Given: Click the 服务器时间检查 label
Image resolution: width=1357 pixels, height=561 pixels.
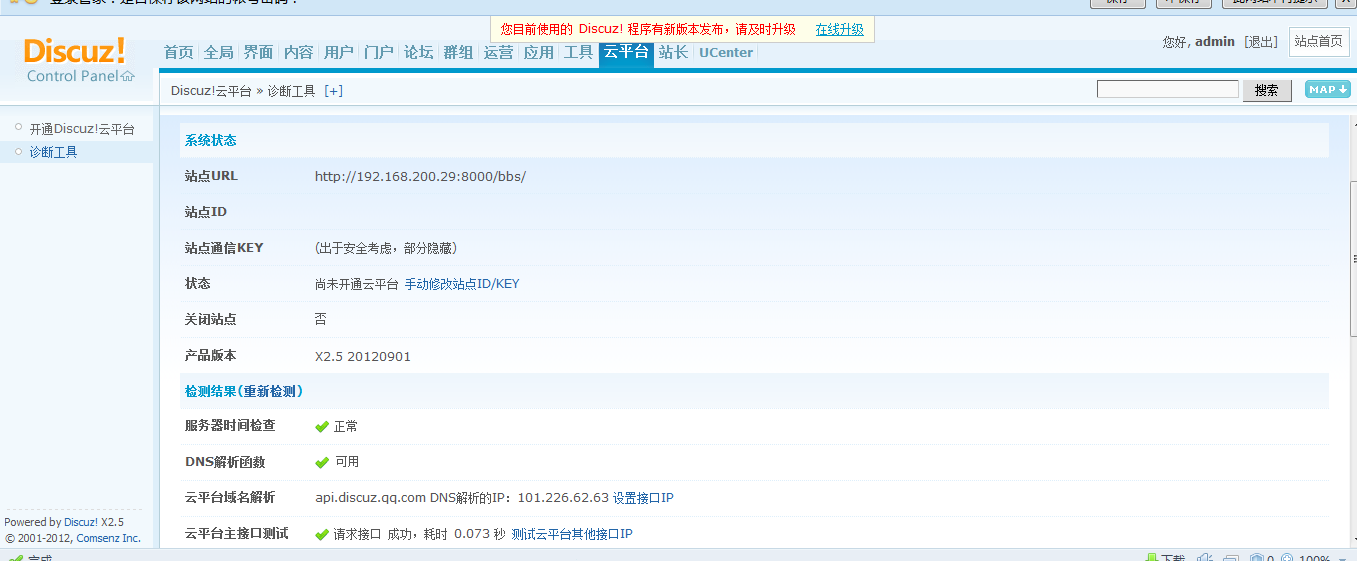Looking at the screenshot, I should pos(230,426).
